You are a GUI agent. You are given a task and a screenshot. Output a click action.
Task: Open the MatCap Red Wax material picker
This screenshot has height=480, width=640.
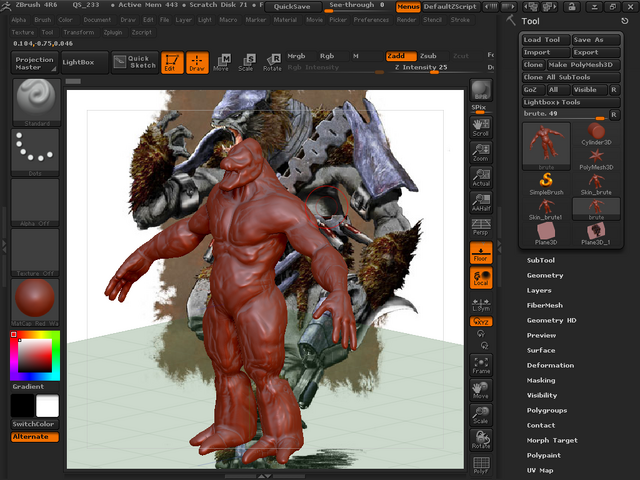35,302
